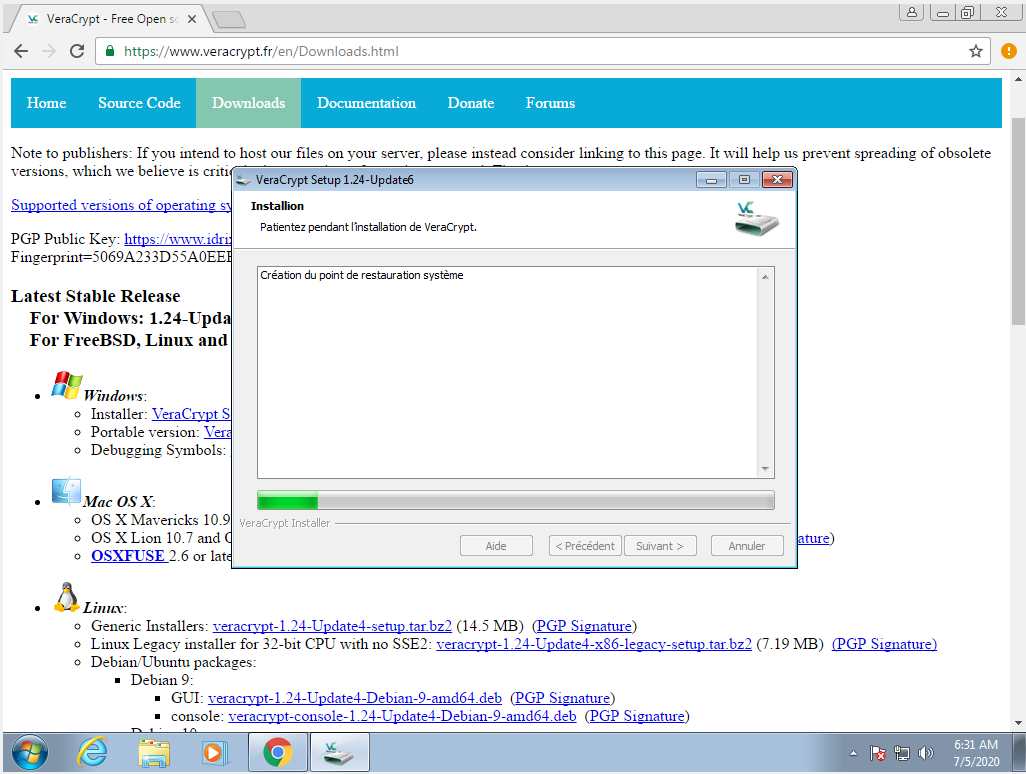Click the browser forward arrow

49,51
